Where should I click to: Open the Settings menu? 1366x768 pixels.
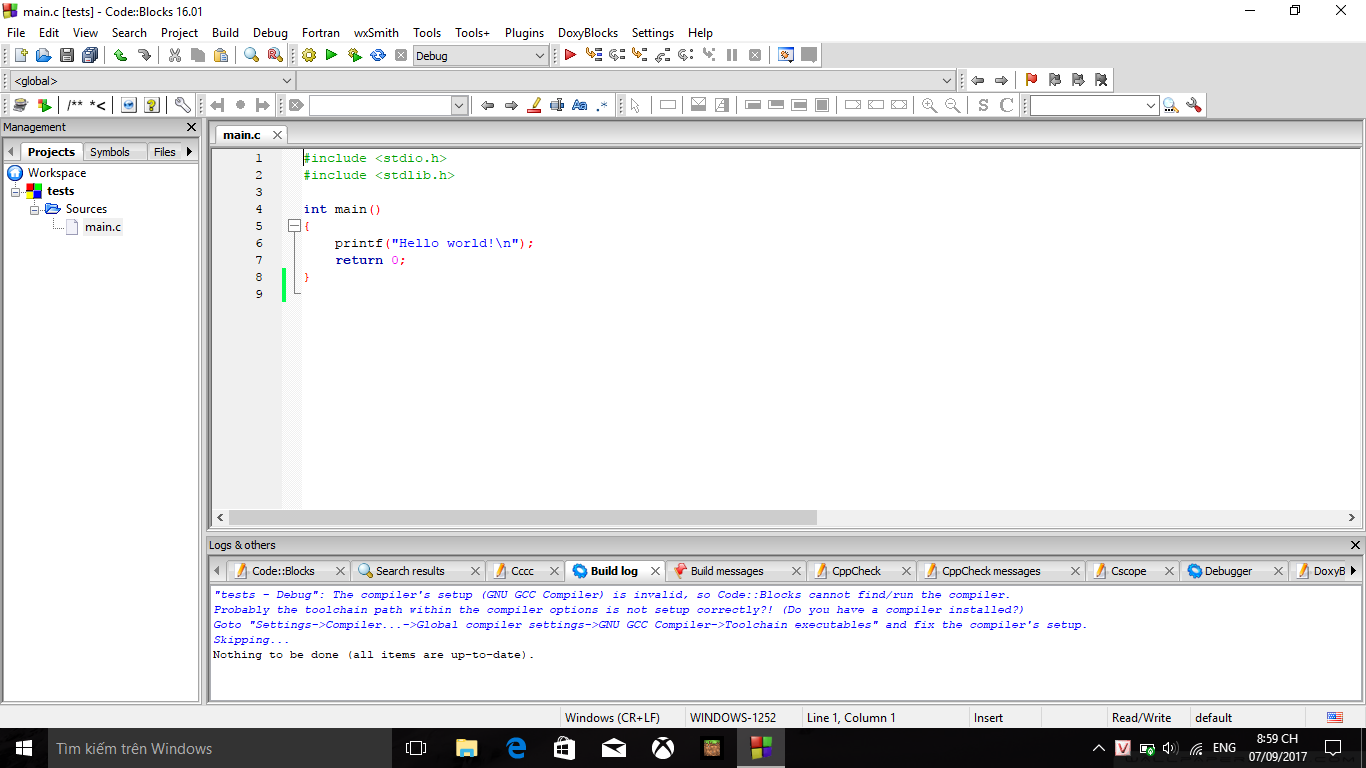pyautogui.click(x=653, y=33)
